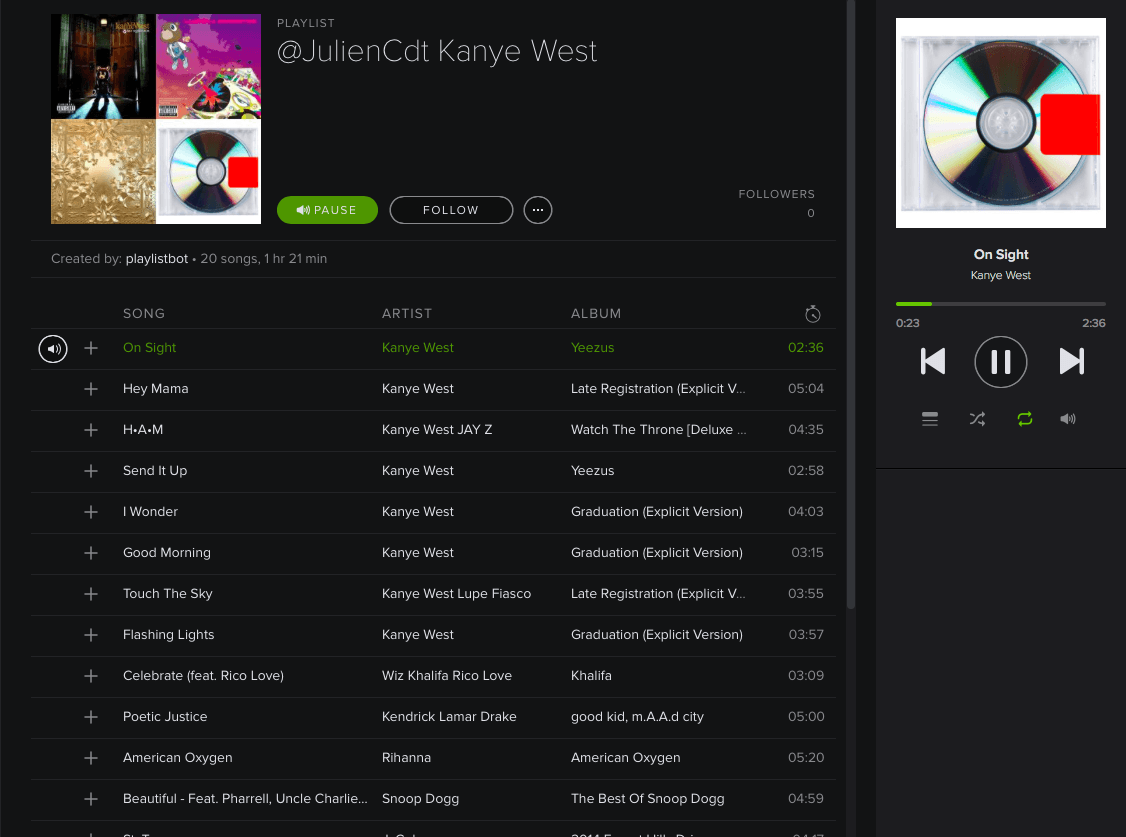1126x837 pixels.
Task: Open the On Sight title in player panel
Action: (1000, 255)
